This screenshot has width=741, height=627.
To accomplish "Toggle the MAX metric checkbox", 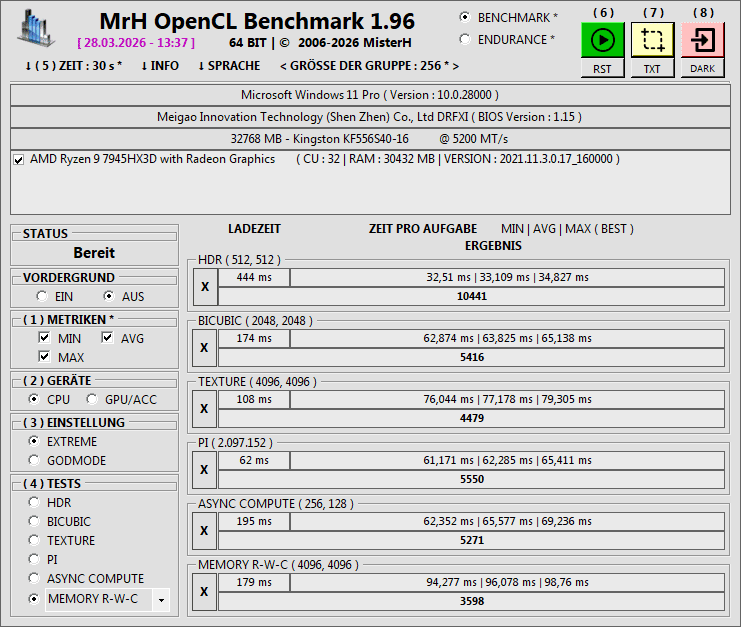I will pyautogui.click(x=44, y=356).
